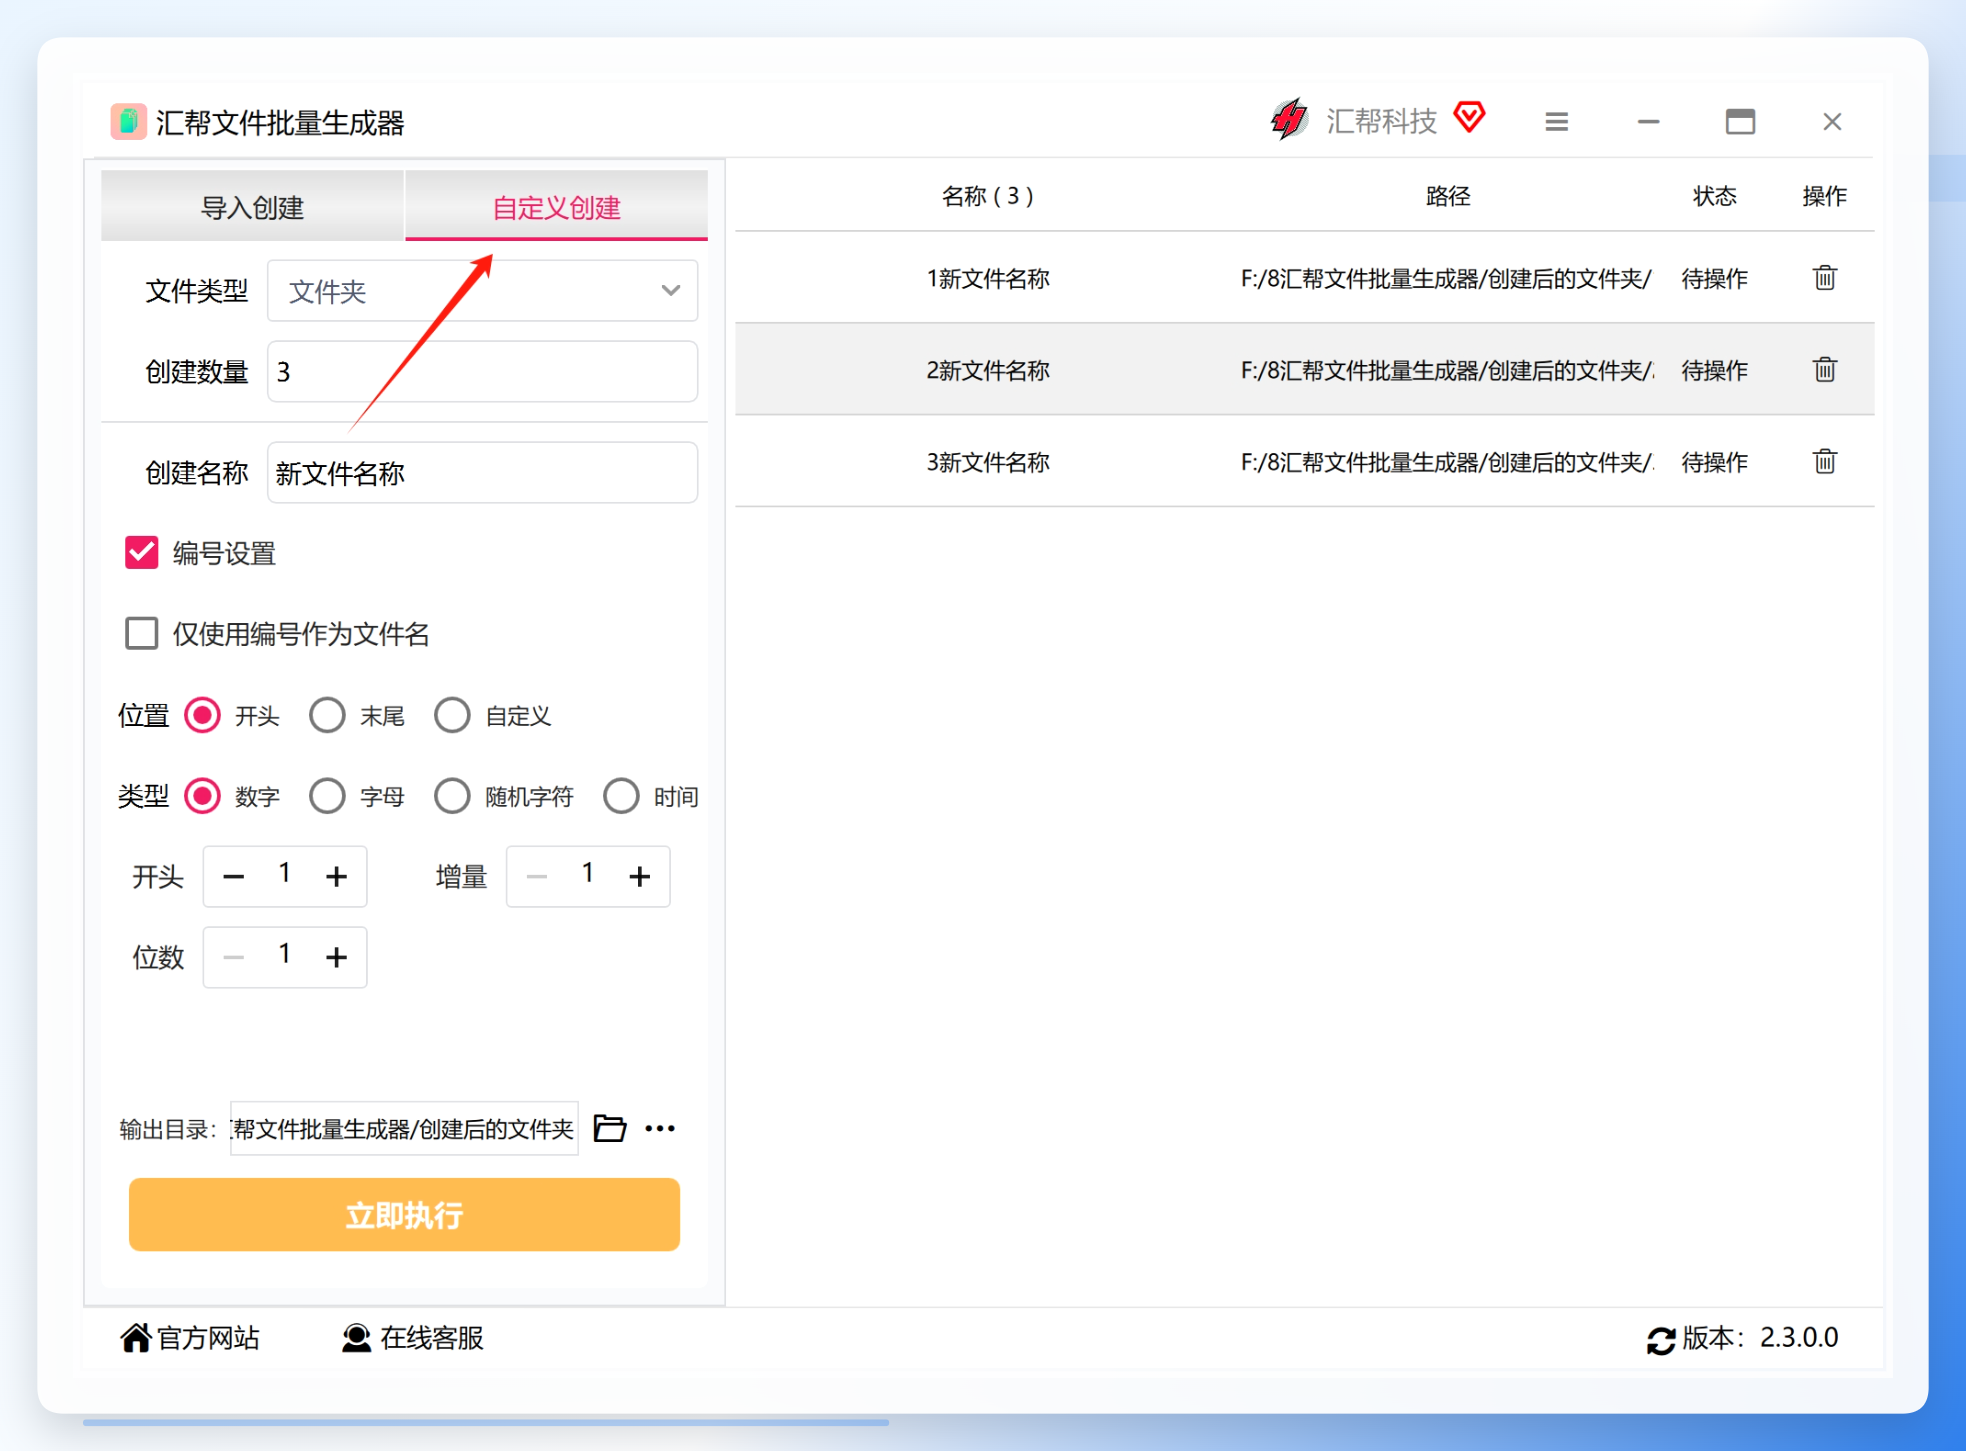The image size is (1966, 1451).
Task: Click the 操作 column header
Action: tap(1824, 196)
